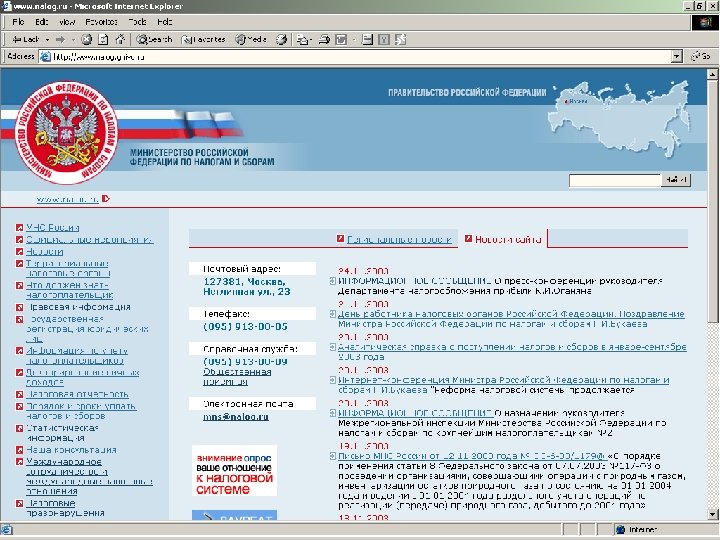The image size is (720, 540).
Task: Open the Favorites pane from toolbar
Action: coord(203,39)
